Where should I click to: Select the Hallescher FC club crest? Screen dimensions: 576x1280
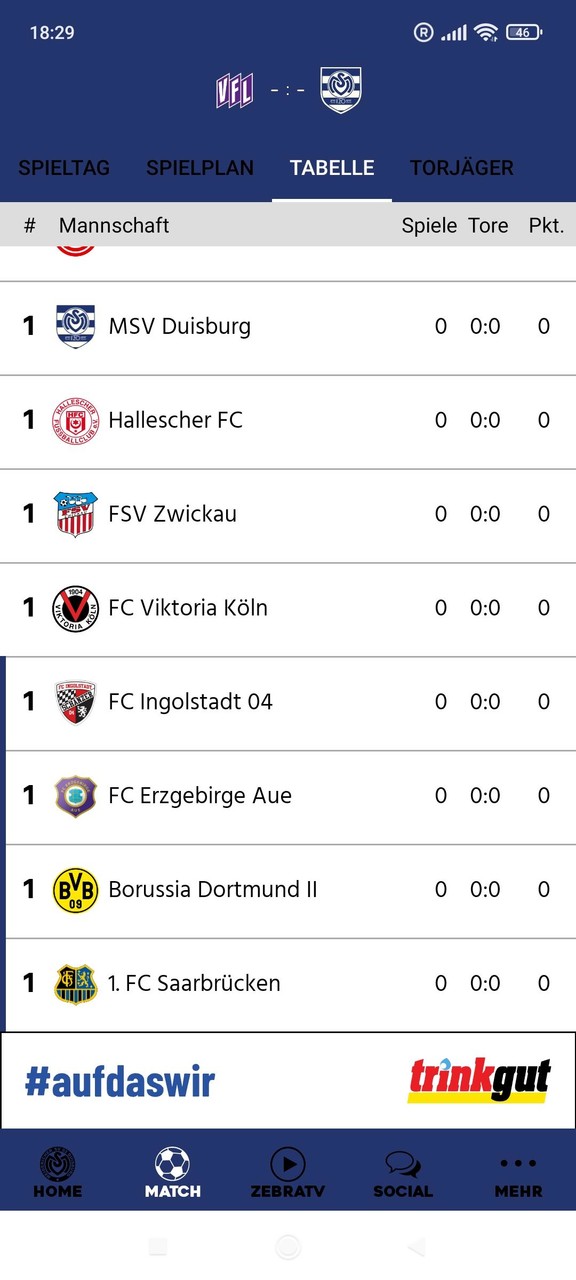click(74, 420)
